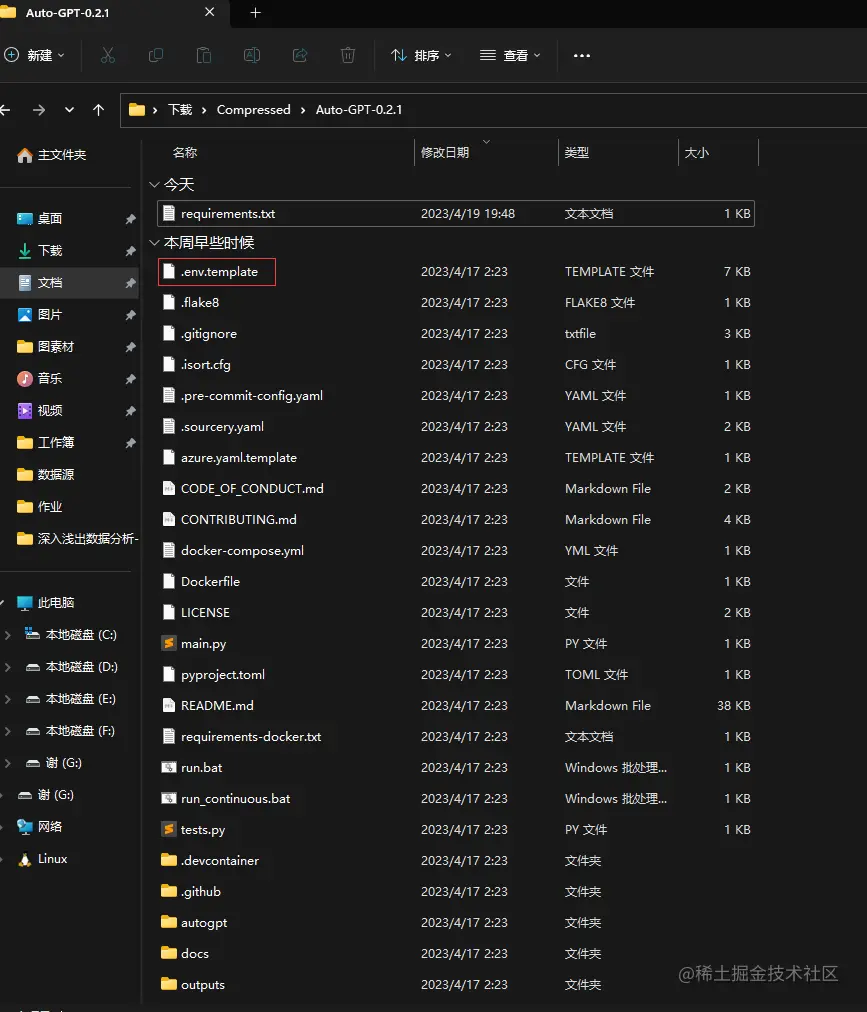
Task: Go forward with the right arrow
Action: [39, 110]
